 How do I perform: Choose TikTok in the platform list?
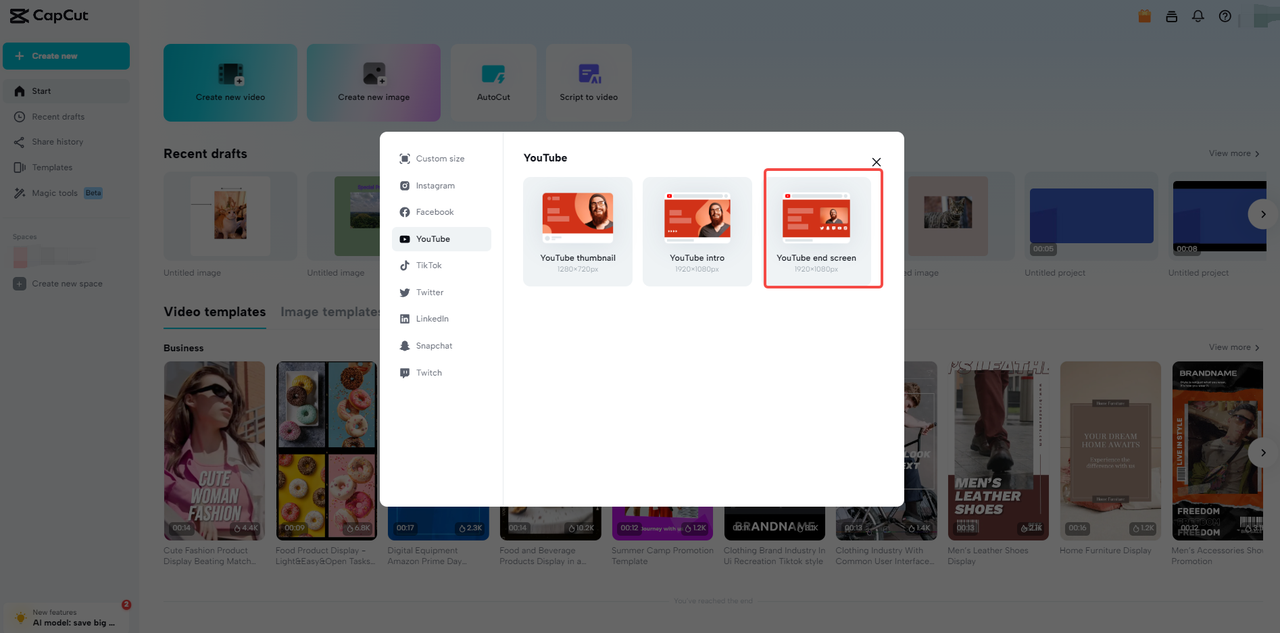(441, 265)
